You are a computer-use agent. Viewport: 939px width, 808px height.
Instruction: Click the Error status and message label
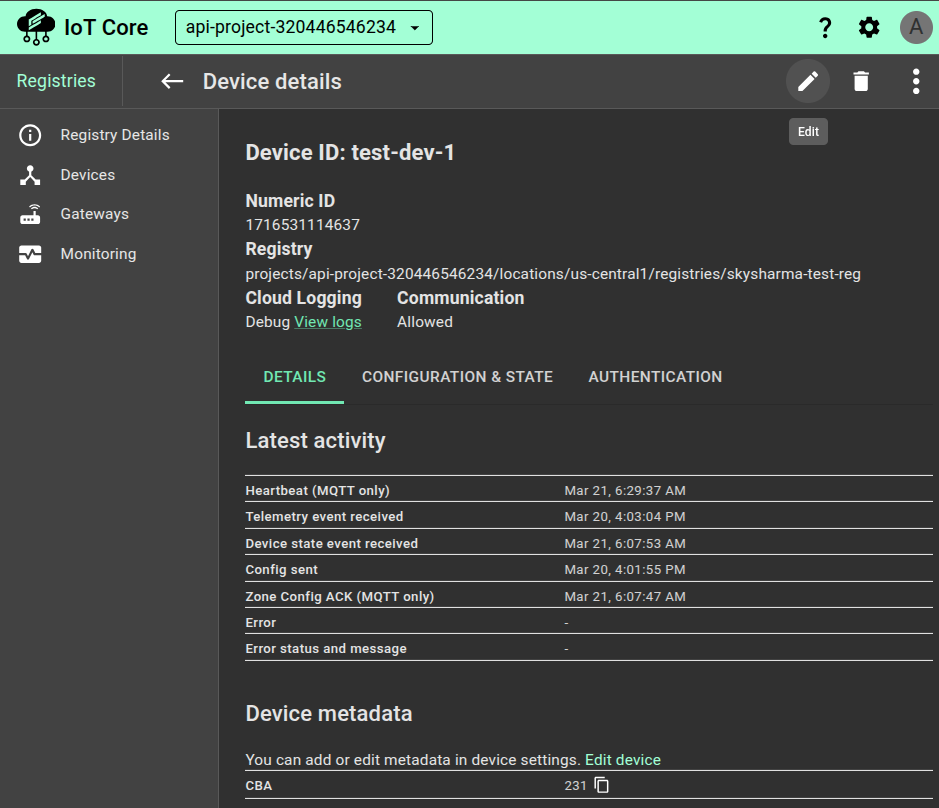click(326, 649)
